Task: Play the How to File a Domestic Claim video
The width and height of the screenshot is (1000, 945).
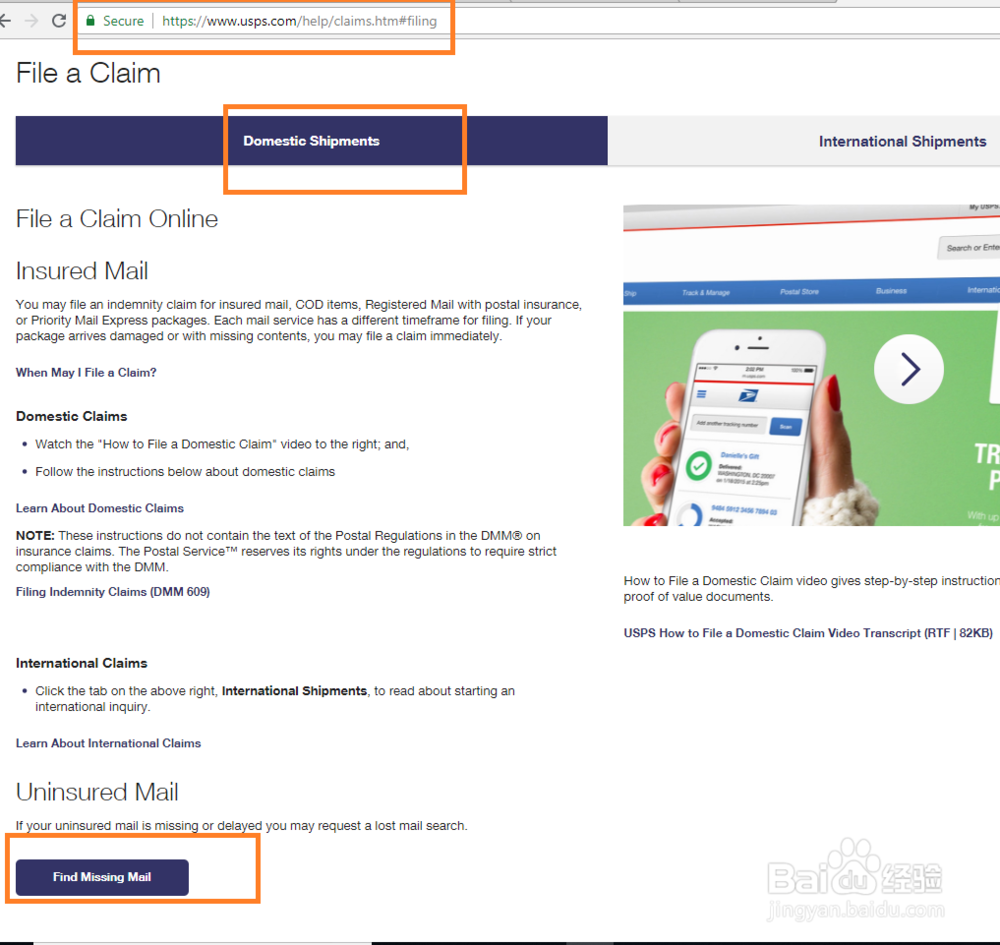Action: (x=908, y=369)
